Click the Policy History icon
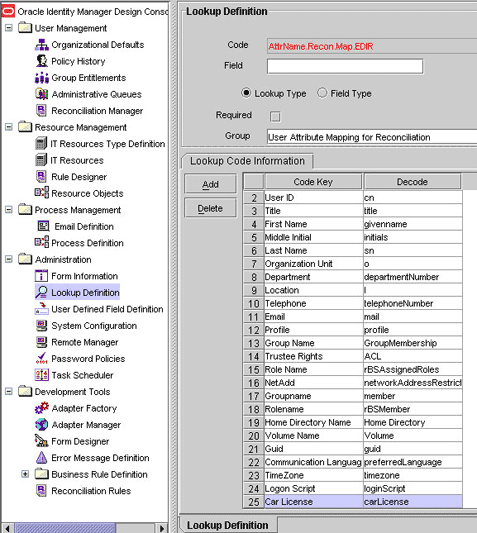The image size is (477, 533). (42, 61)
